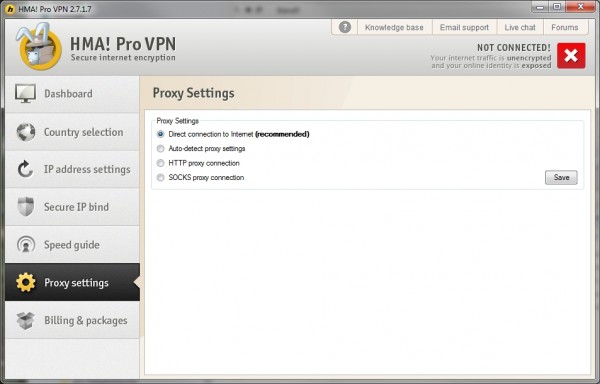The width and height of the screenshot is (600, 384).
Task: Select the Proxy settings menu item
Action: [x=72, y=282]
